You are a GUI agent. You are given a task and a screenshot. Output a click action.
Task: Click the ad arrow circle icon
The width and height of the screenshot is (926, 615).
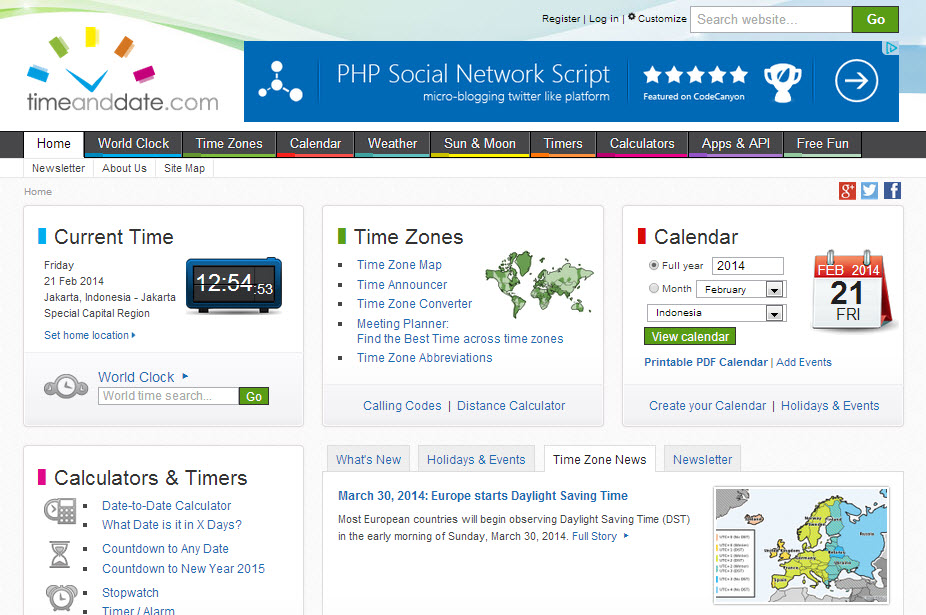click(x=856, y=80)
